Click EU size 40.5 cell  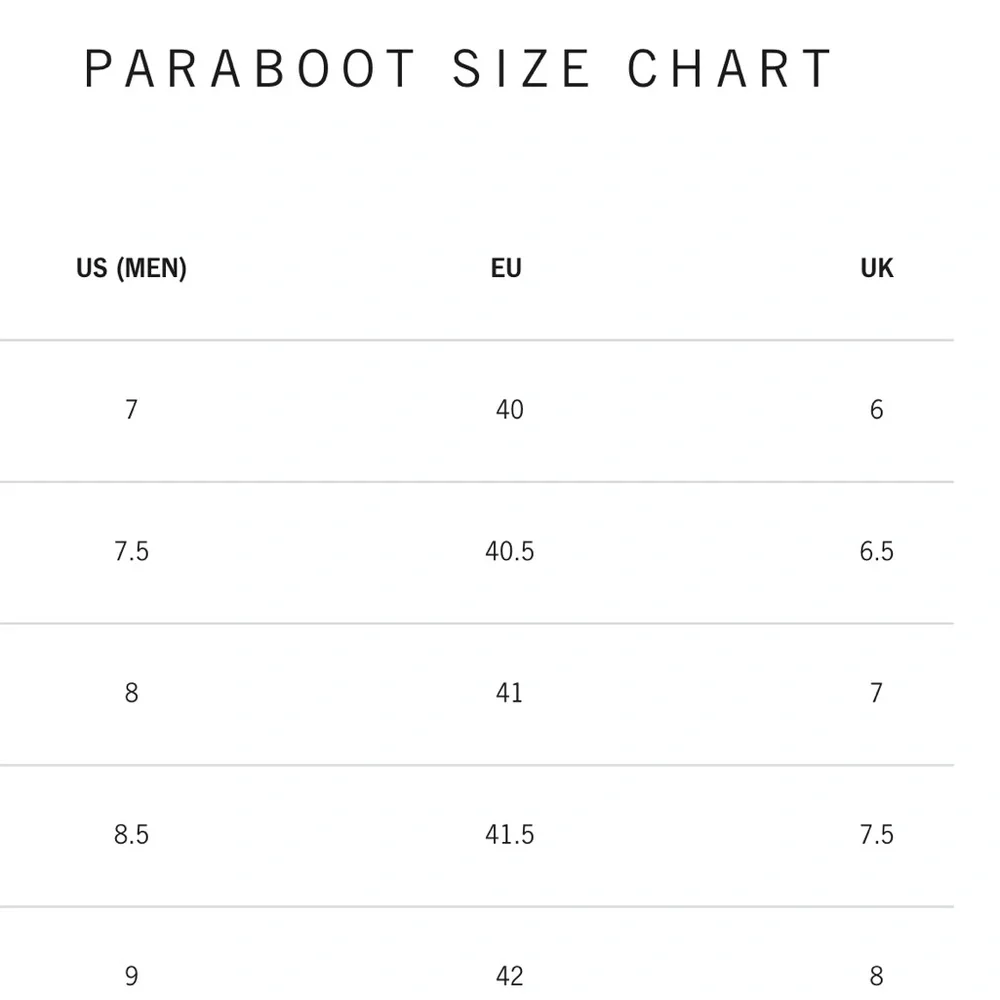click(x=510, y=551)
